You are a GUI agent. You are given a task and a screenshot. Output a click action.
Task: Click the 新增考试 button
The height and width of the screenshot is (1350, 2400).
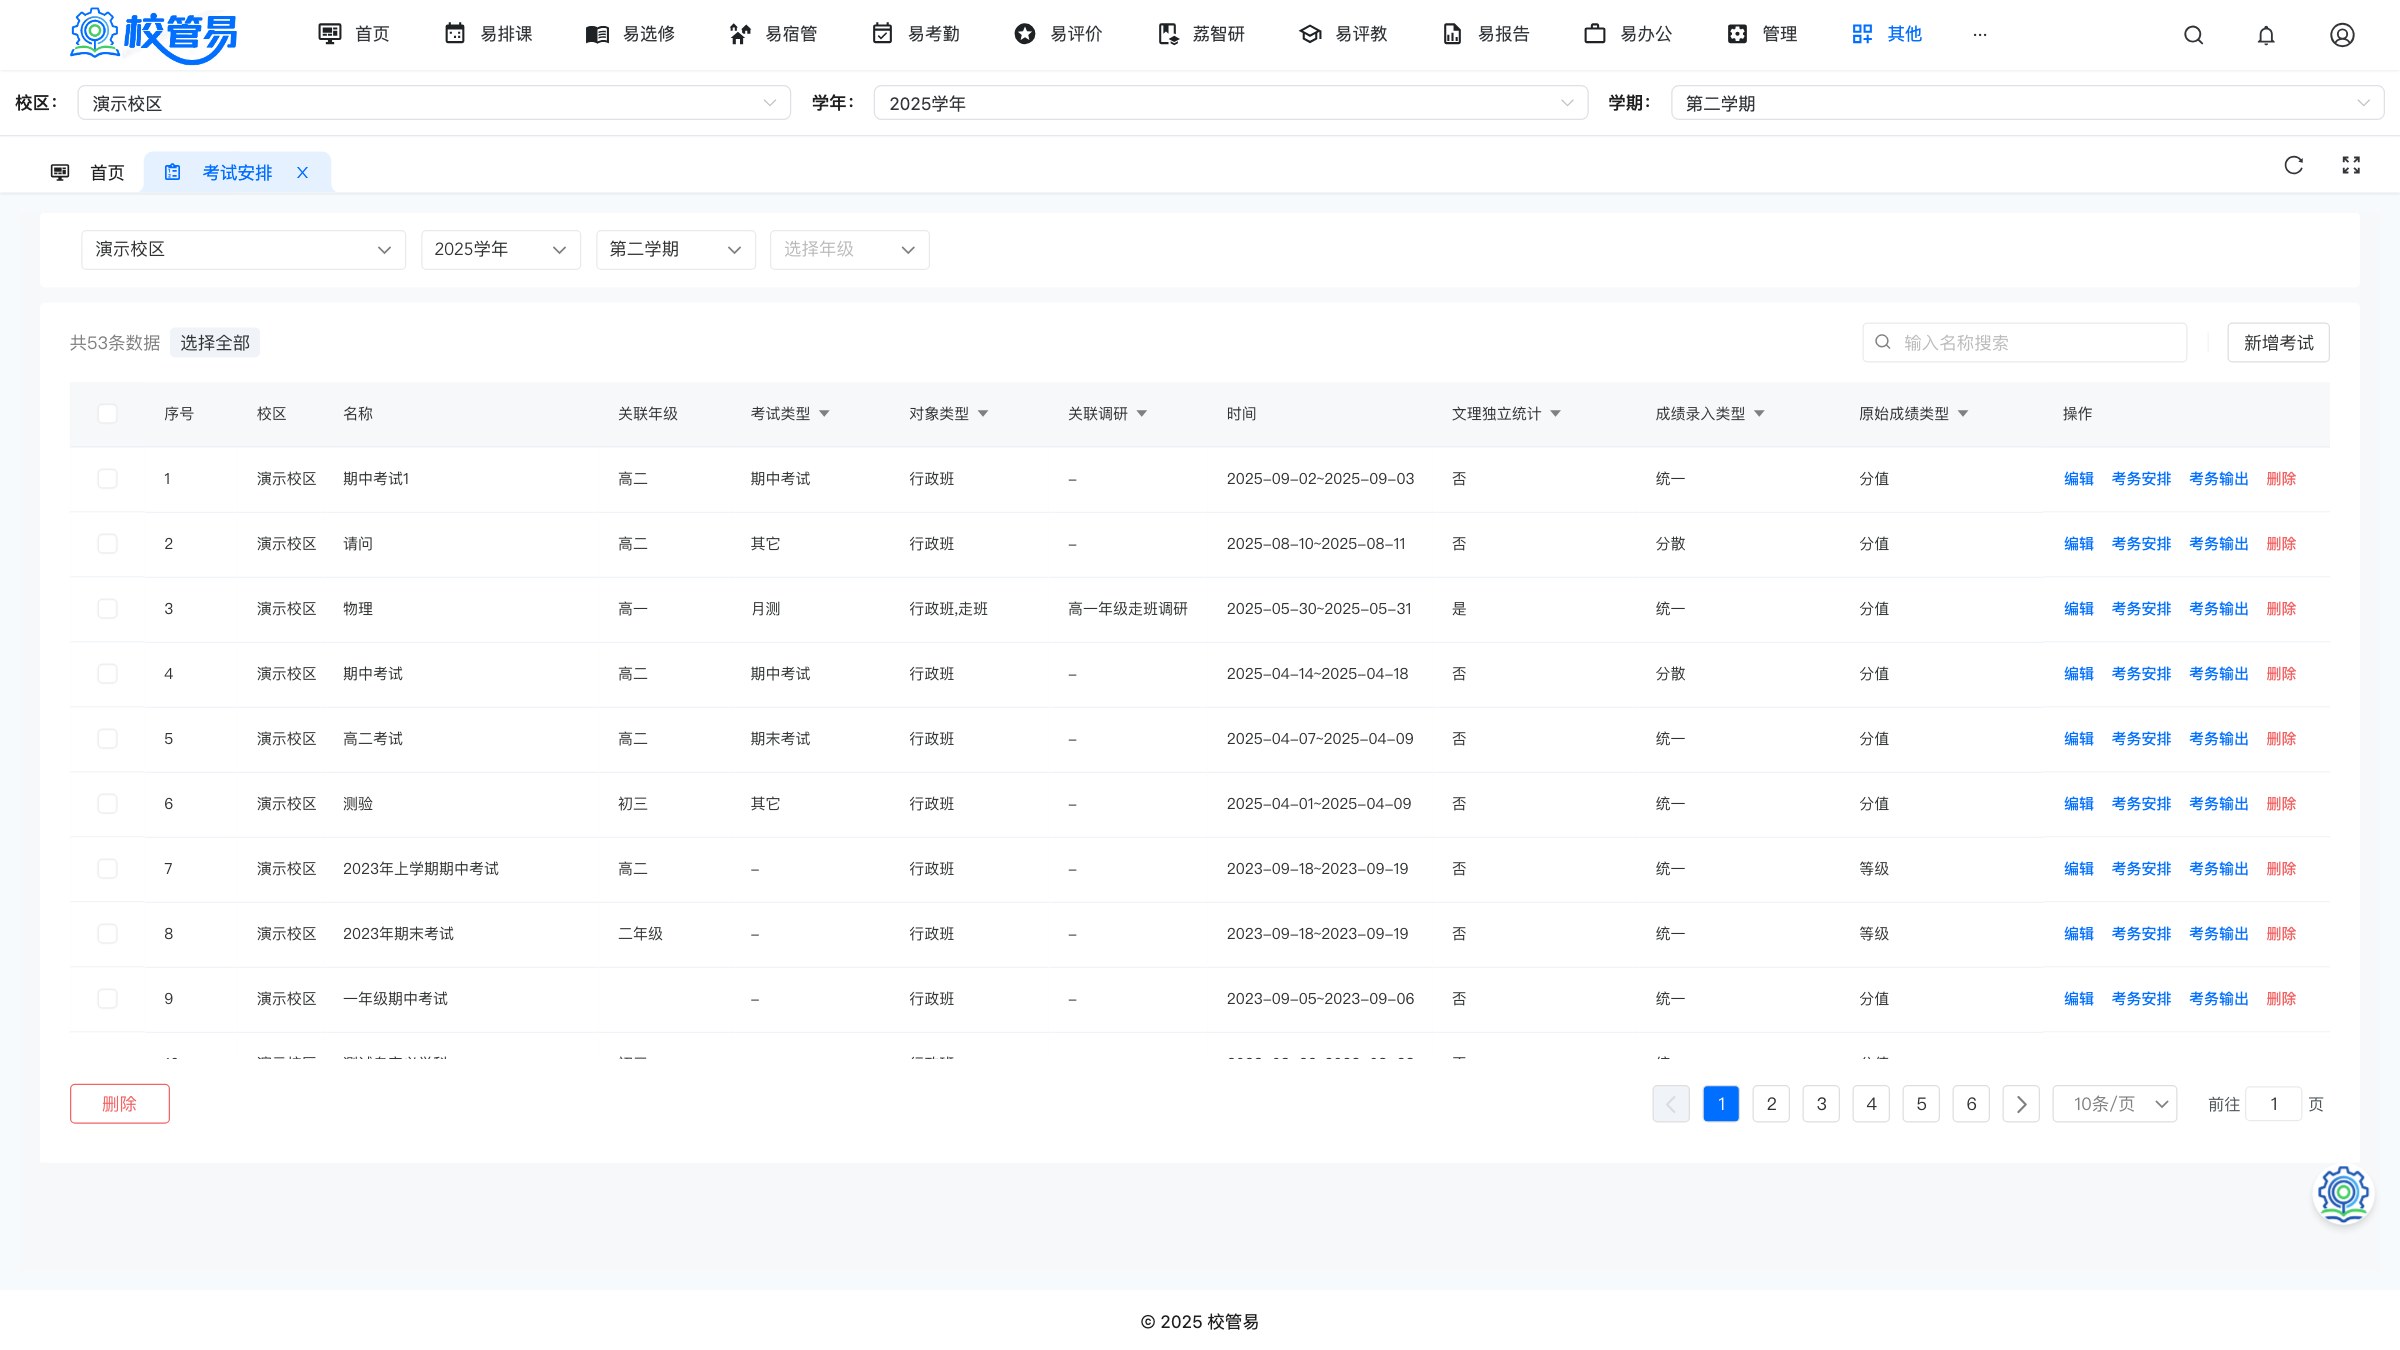pos(2278,343)
